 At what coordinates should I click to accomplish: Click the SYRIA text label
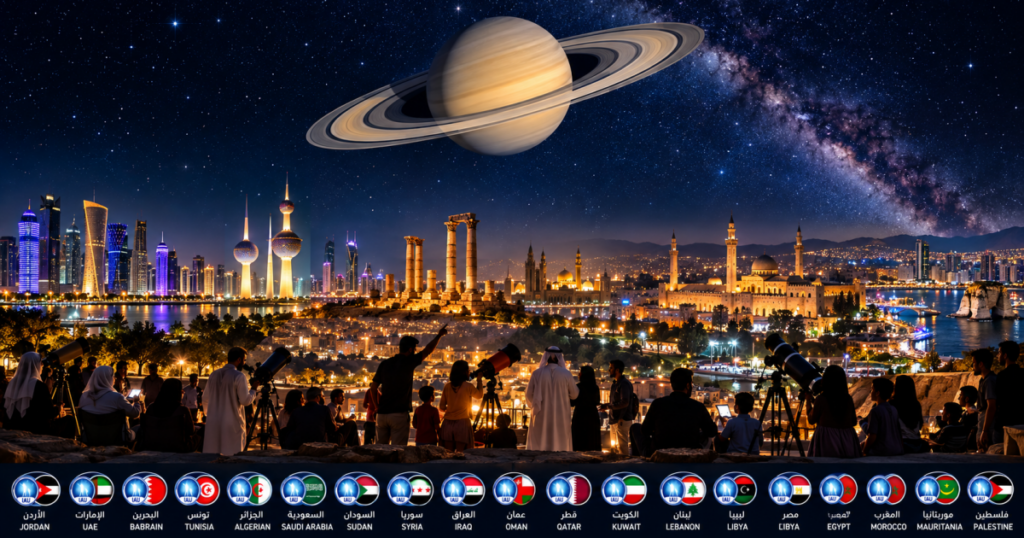[x=411, y=527]
